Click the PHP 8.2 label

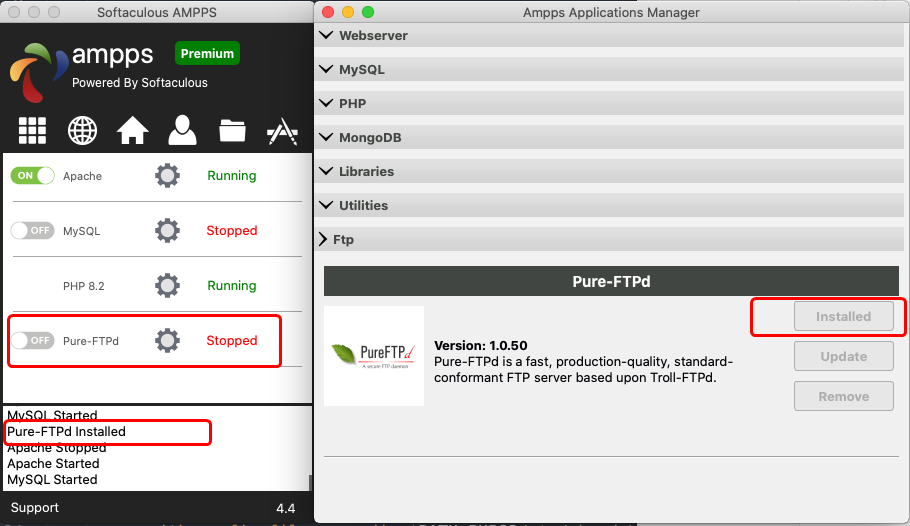84,286
